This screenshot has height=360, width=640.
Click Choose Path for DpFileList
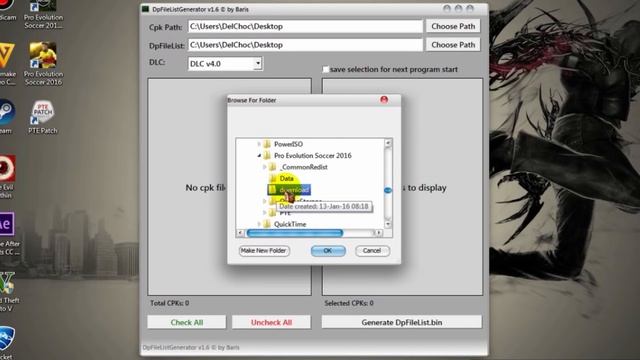coord(453,45)
